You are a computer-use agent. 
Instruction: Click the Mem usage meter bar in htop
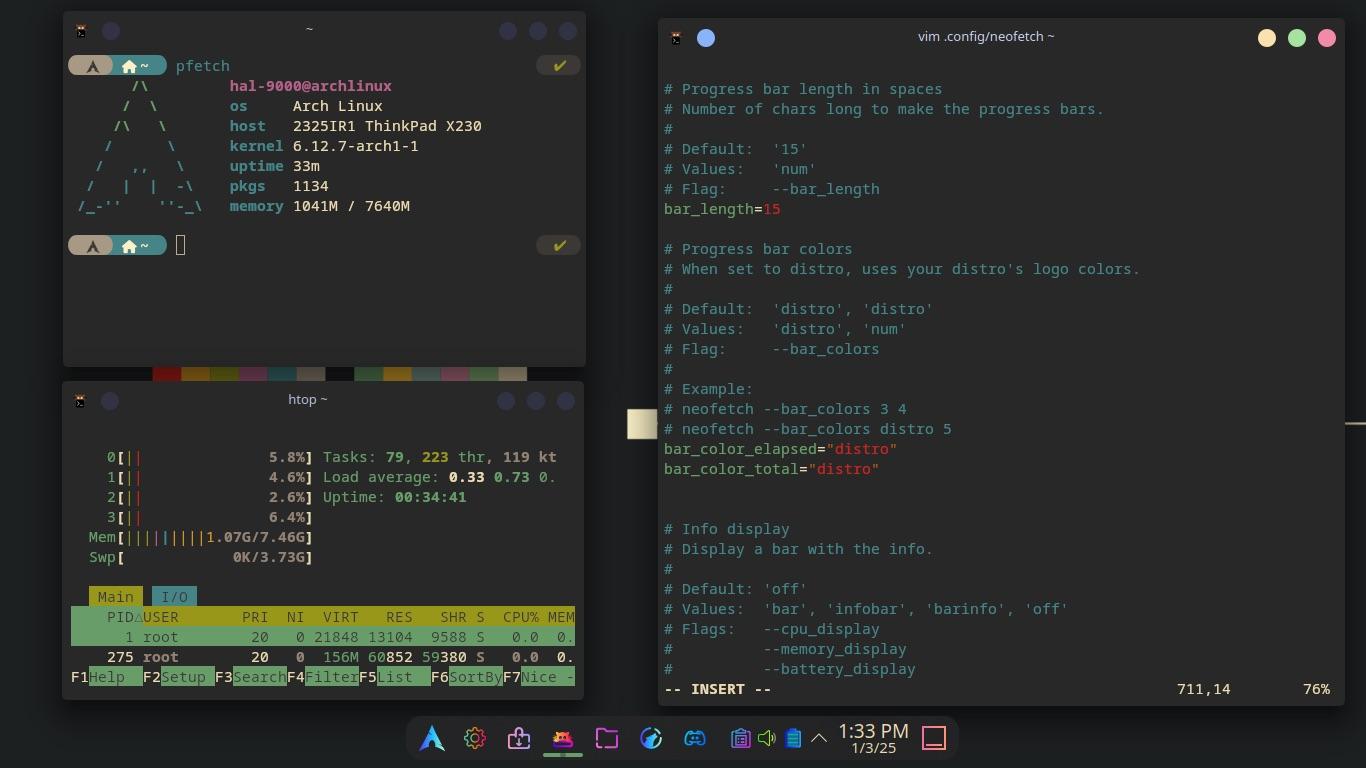coord(200,537)
